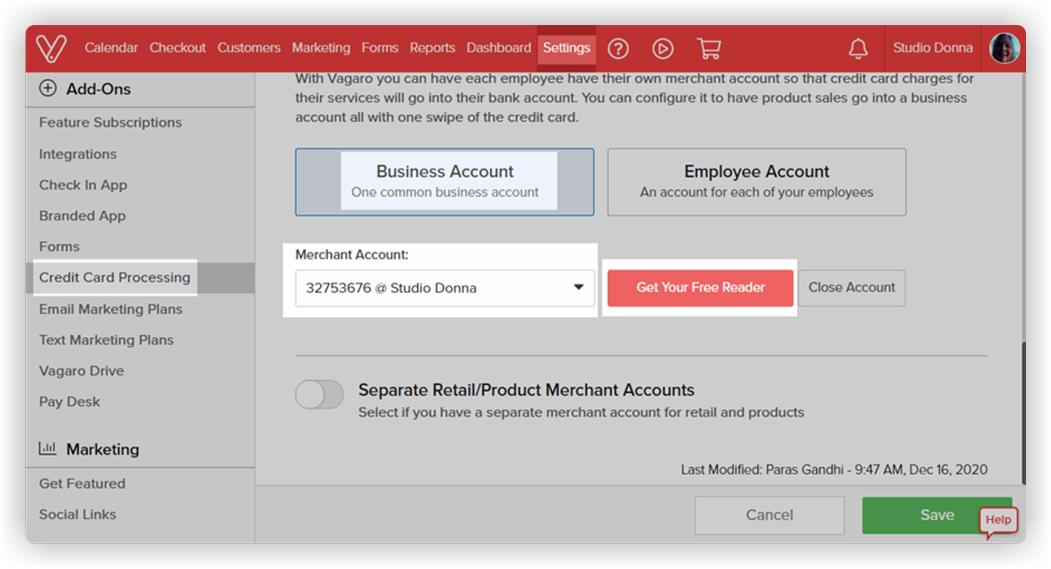The image size is (1051, 569).
Task: Open the shopping cart icon
Action: pyautogui.click(x=708, y=48)
